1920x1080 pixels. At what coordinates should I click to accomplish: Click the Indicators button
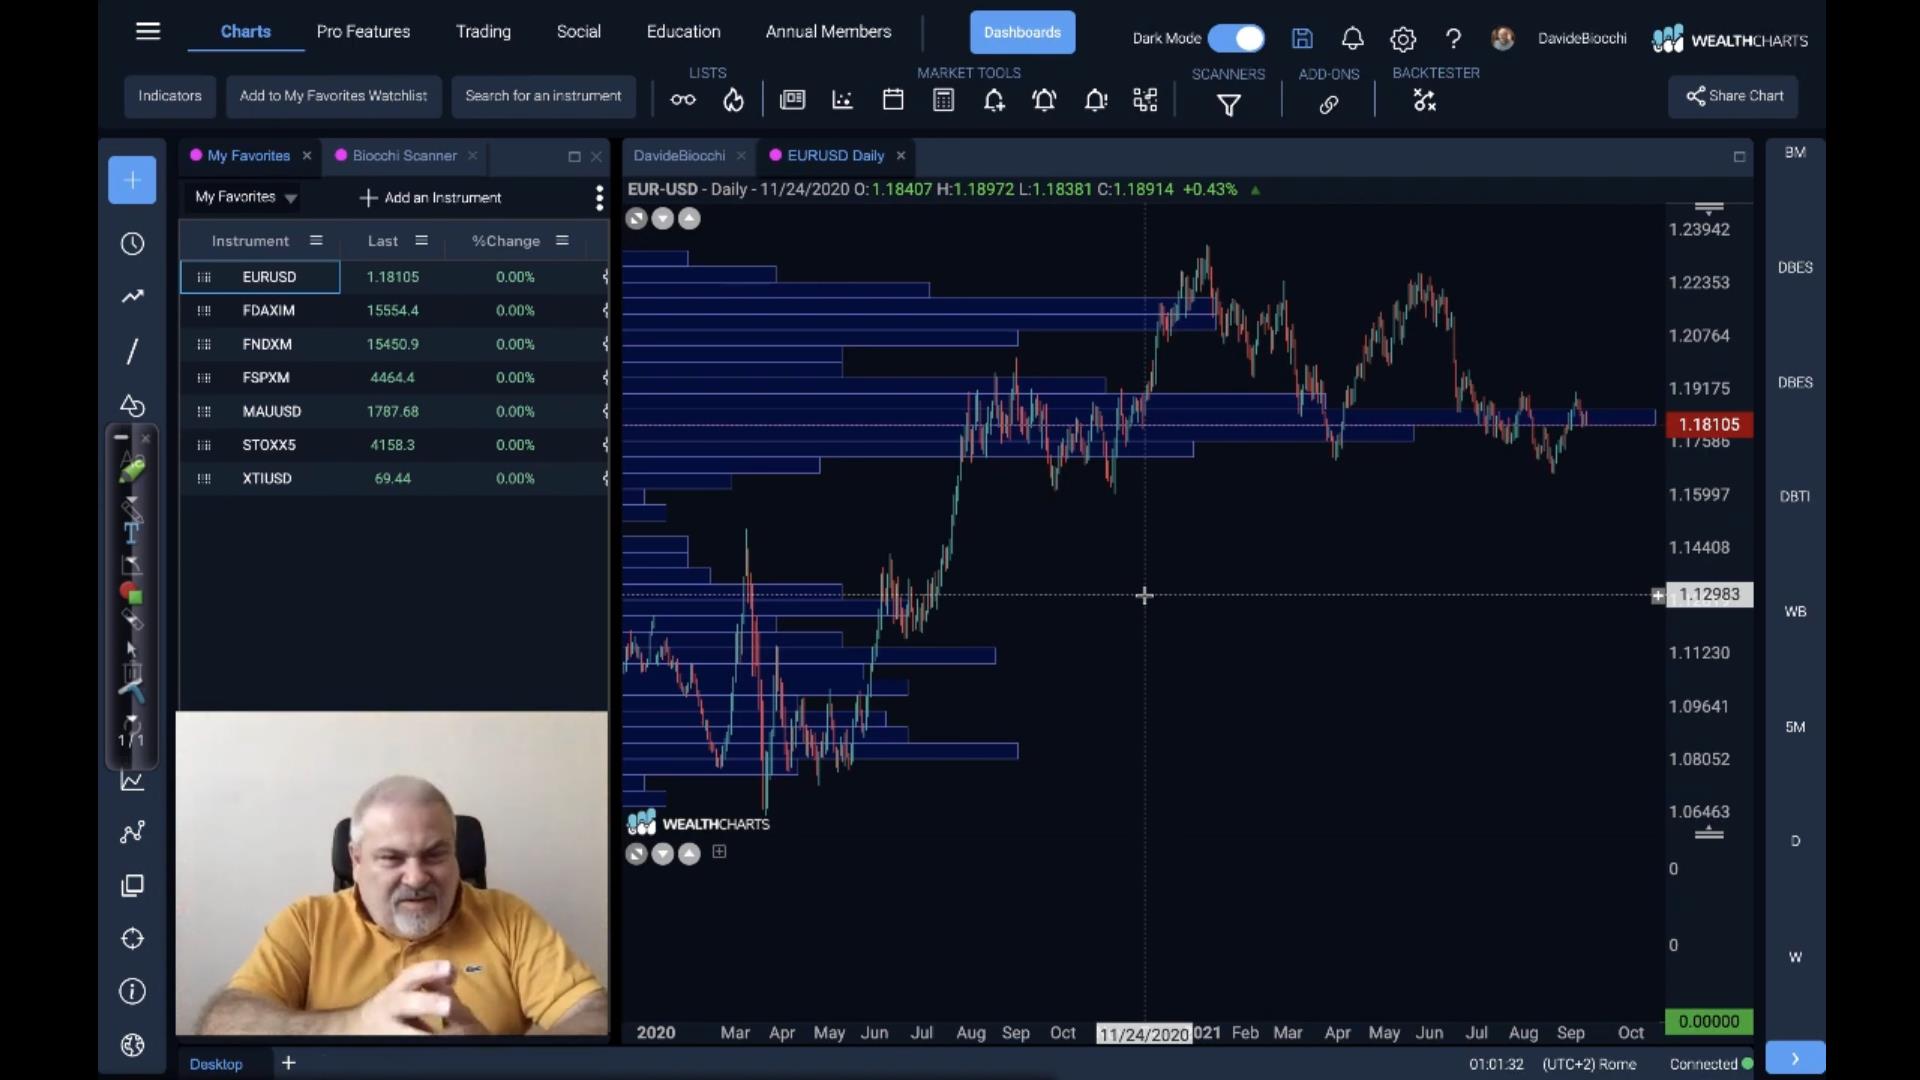coord(169,96)
